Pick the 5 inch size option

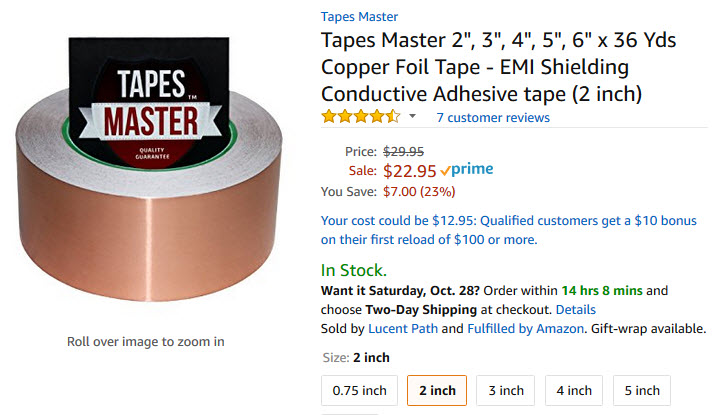coord(642,390)
